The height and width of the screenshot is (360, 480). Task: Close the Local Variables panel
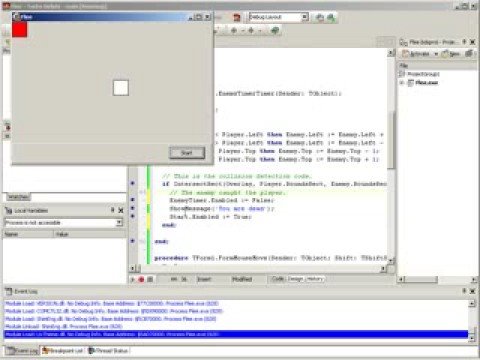click(x=121, y=210)
